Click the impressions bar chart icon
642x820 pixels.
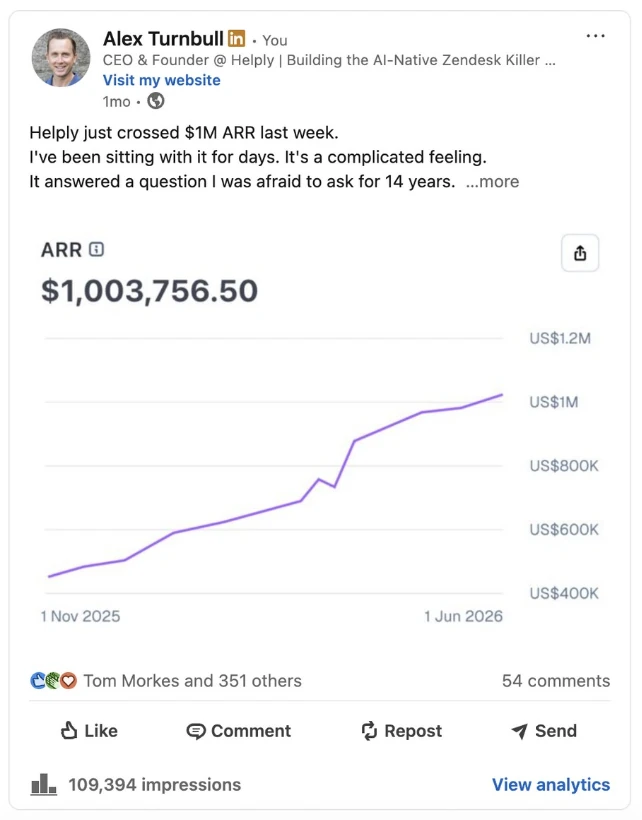[x=43, y=784]
